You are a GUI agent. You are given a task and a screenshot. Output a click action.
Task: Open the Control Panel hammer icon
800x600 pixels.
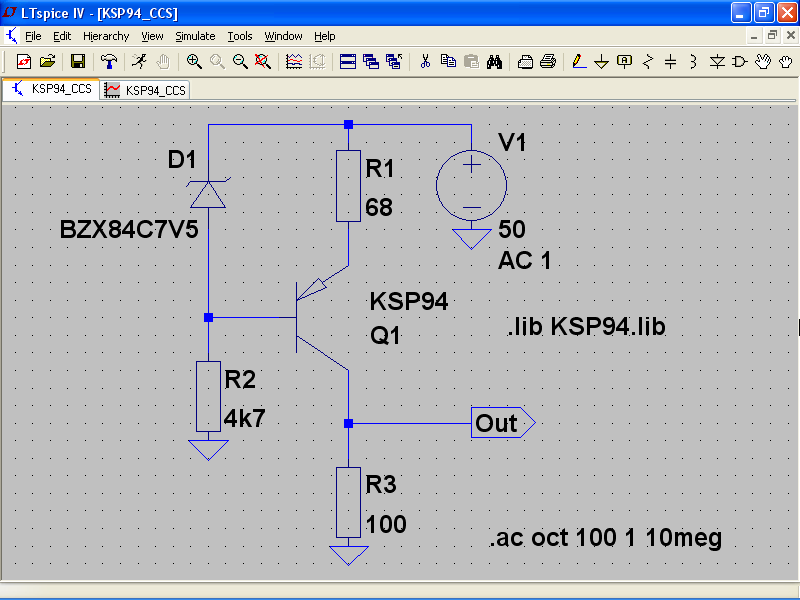(x=109, y=62)
